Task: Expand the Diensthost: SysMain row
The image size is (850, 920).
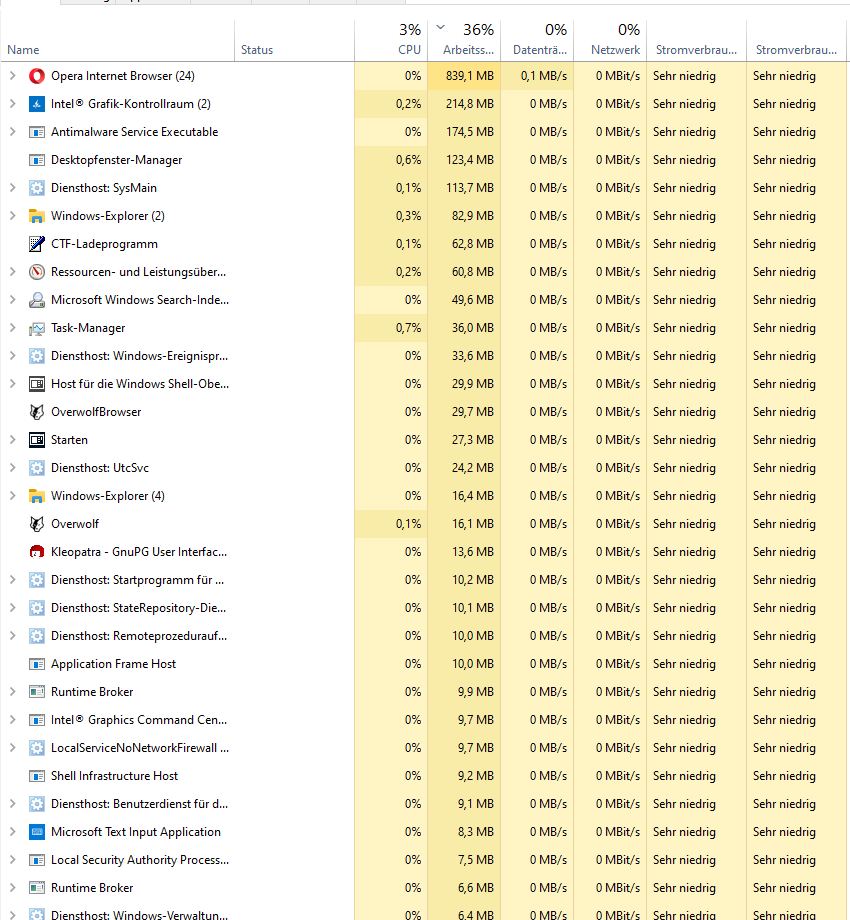Action: (x=12, y=188)
